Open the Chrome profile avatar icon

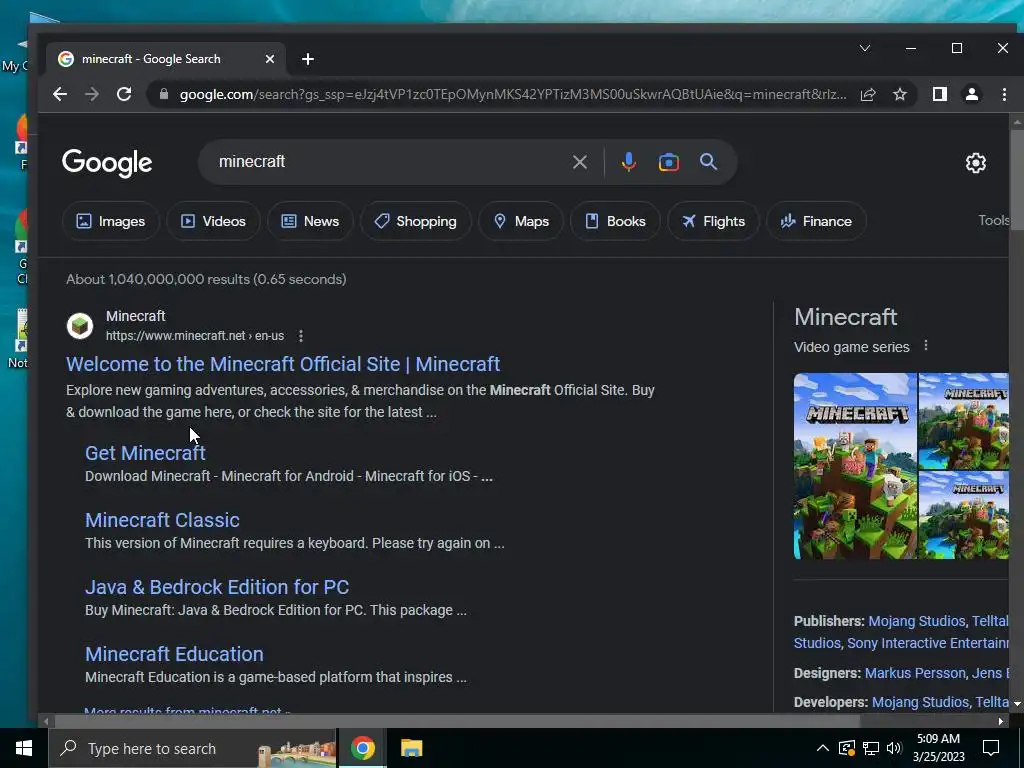pyautogui.click(x=972, y=95)
